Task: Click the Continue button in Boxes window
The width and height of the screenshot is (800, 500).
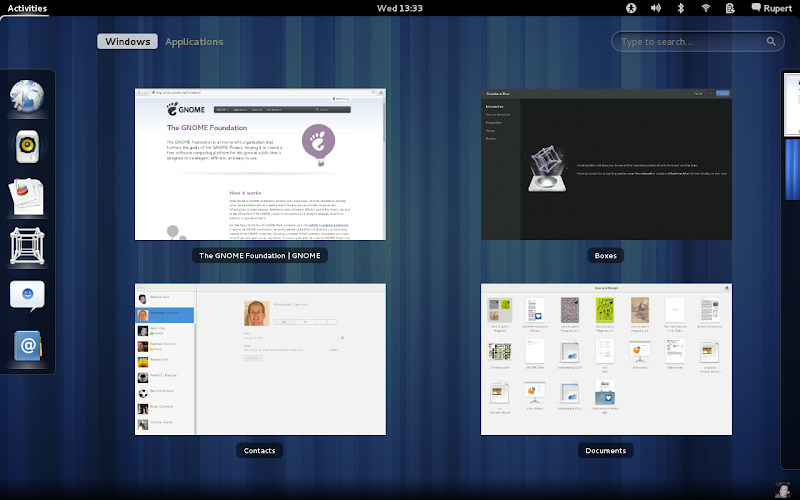Action: 723,93
